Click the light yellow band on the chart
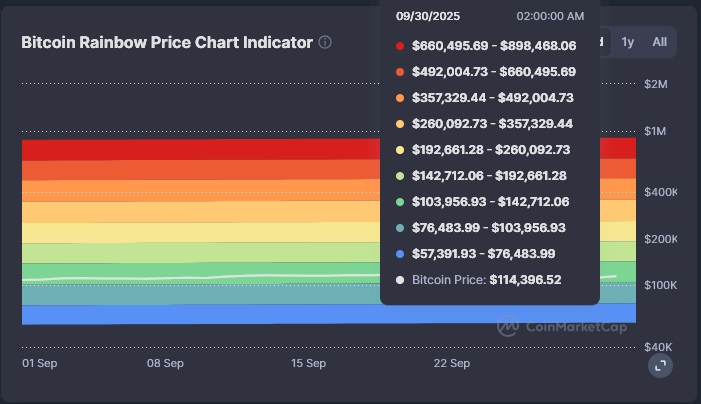 (200, 232)
